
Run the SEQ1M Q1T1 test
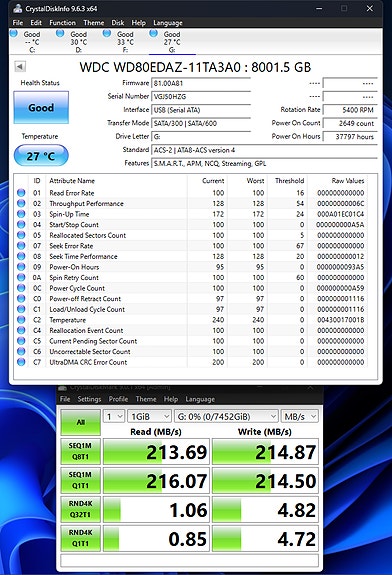80,480
